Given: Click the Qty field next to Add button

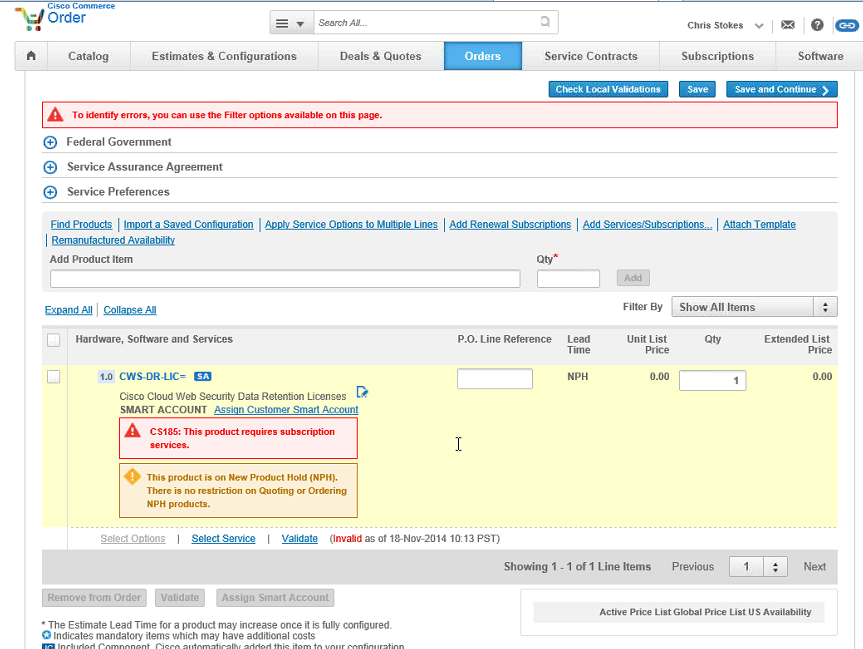Looking at the screenshot, I should (568, 279).
